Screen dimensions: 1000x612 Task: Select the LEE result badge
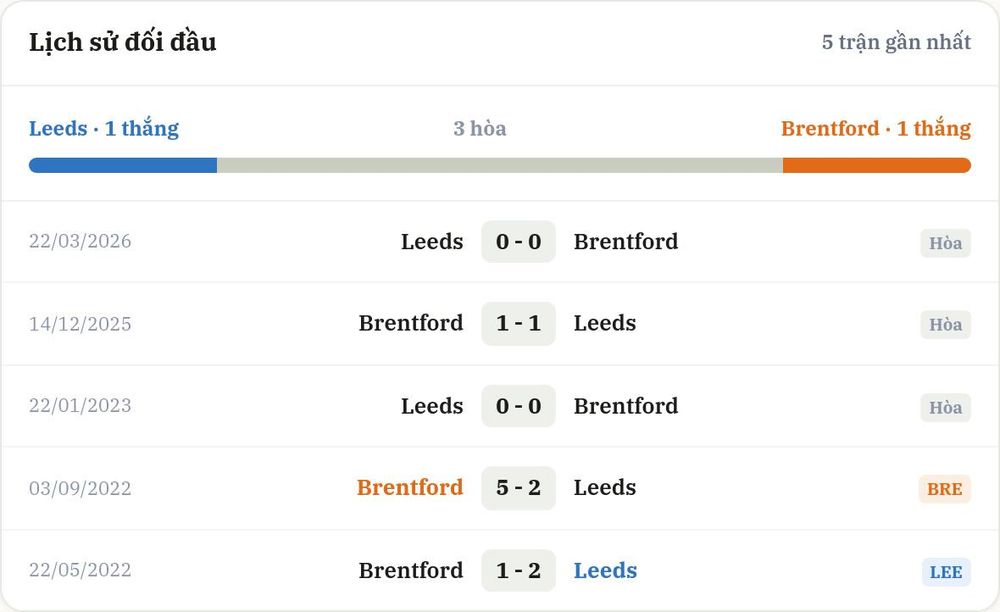point(946,572)
